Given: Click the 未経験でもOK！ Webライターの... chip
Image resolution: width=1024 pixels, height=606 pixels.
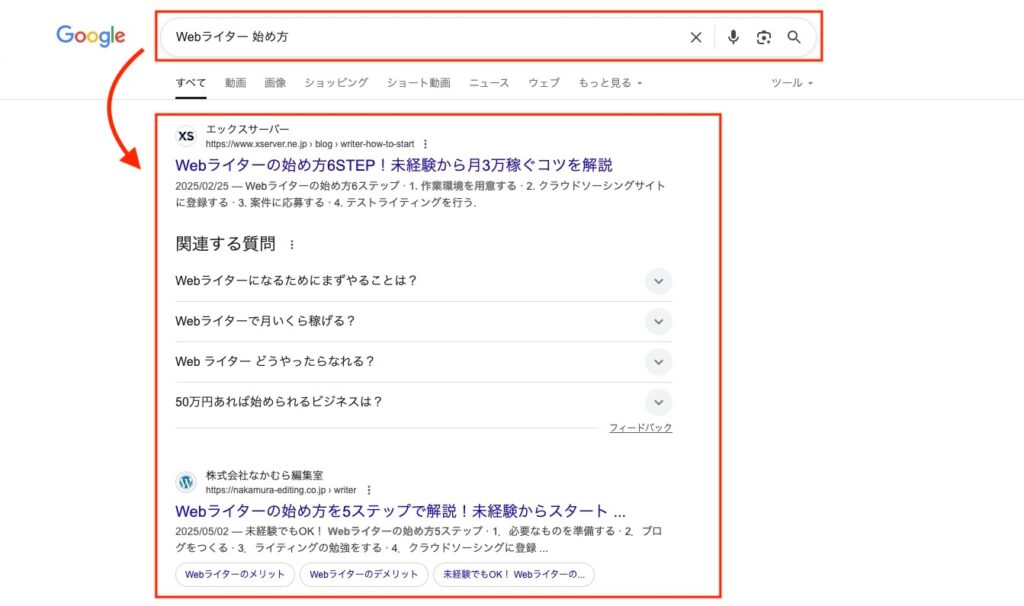Looking at the screenshot, I should pyautogui.click(x=514, y=575).
